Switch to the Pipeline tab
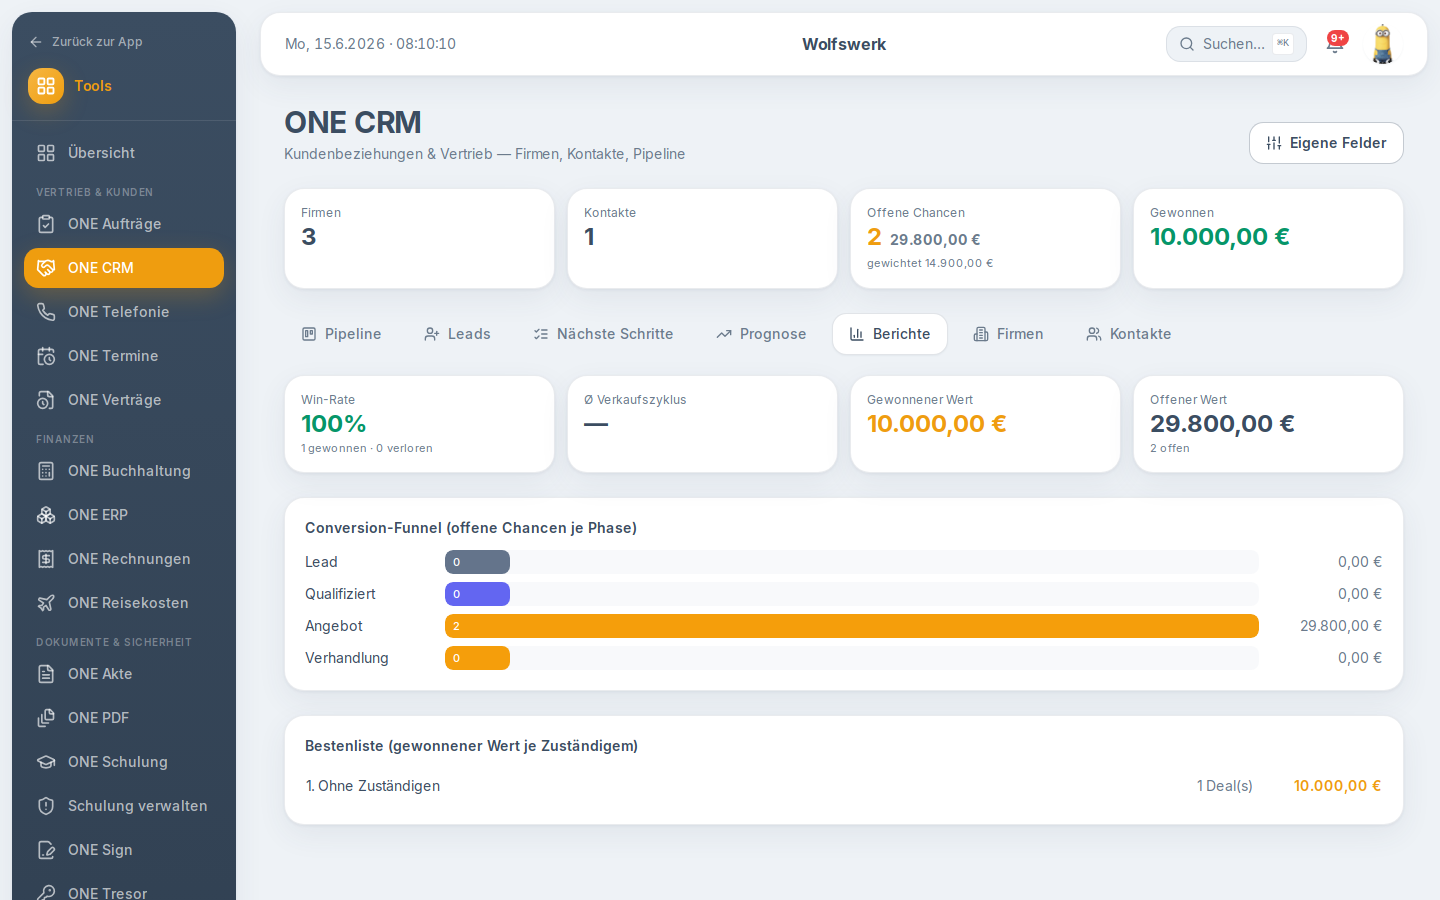1440x900 pixels. pyautogui.click(x=341, y=334)
